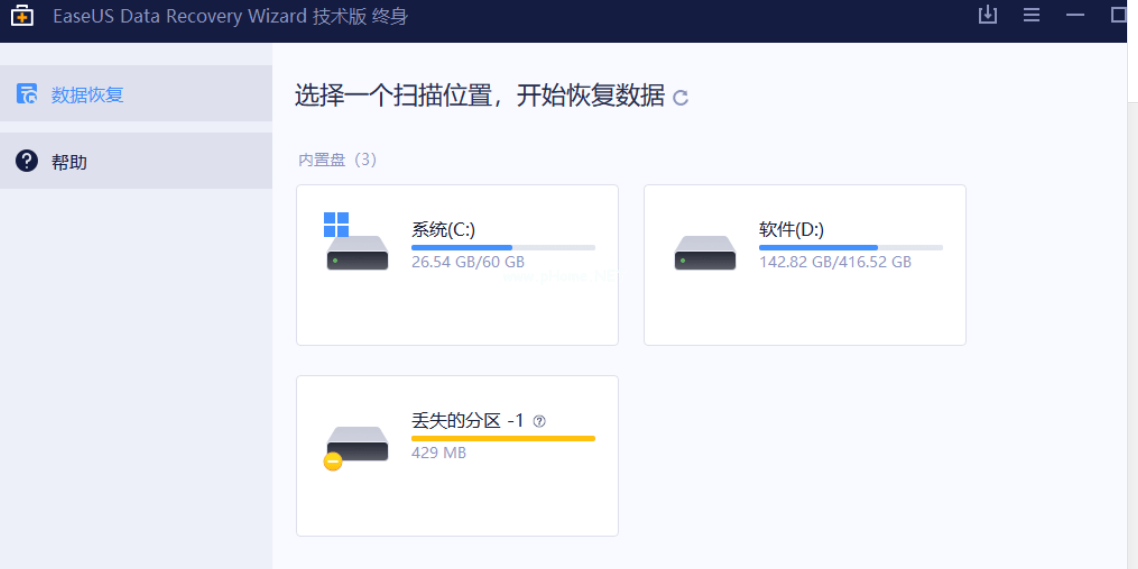This screenshot has width=1138, height=569.
Task: Click the EaseUS app logo icon
Action: (22, 16)
